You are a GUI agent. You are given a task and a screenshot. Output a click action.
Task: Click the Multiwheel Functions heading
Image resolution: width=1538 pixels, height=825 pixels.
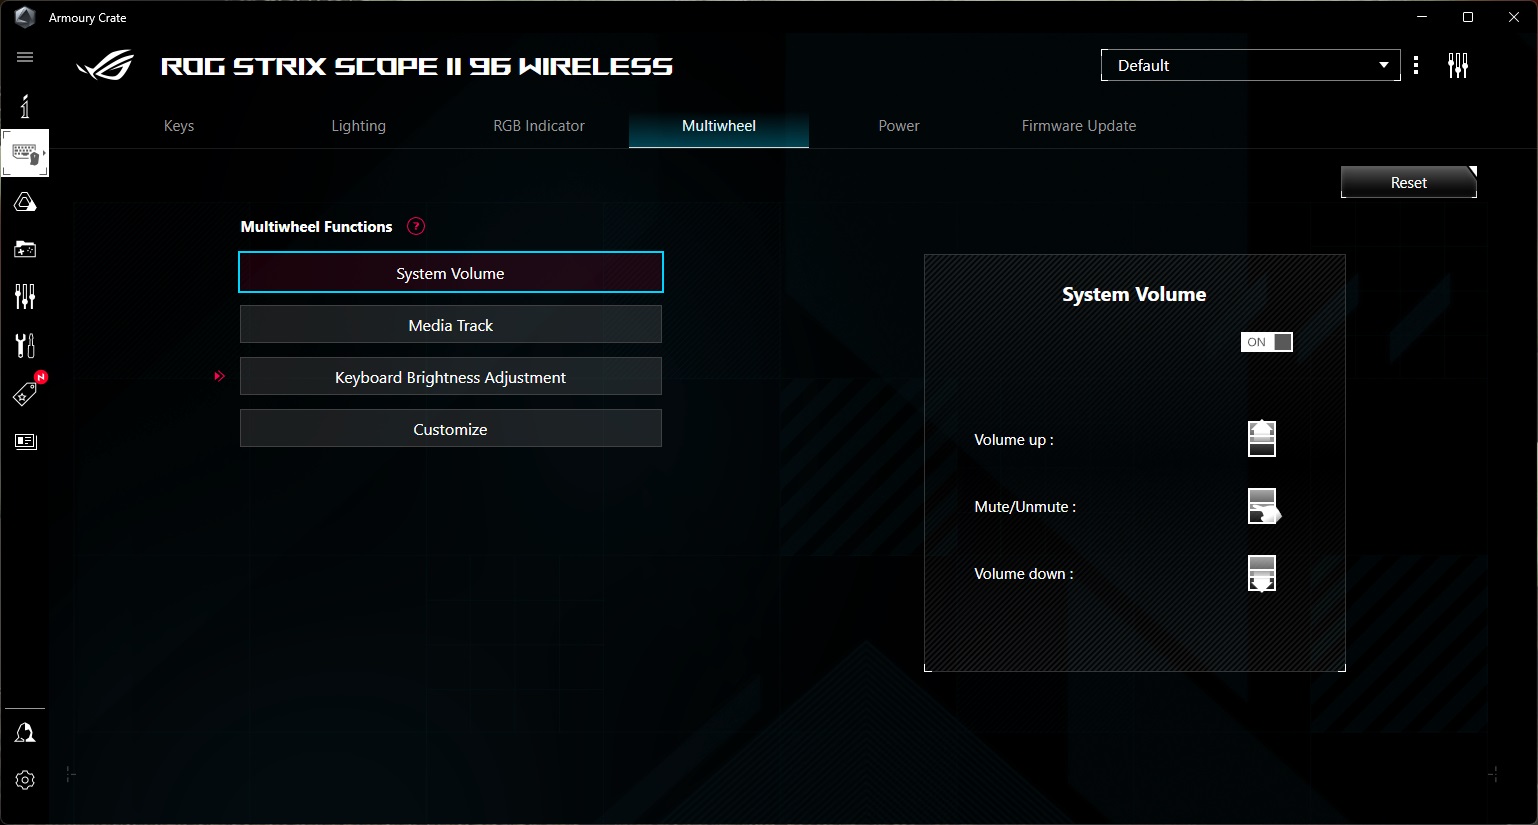click(316, 227)
